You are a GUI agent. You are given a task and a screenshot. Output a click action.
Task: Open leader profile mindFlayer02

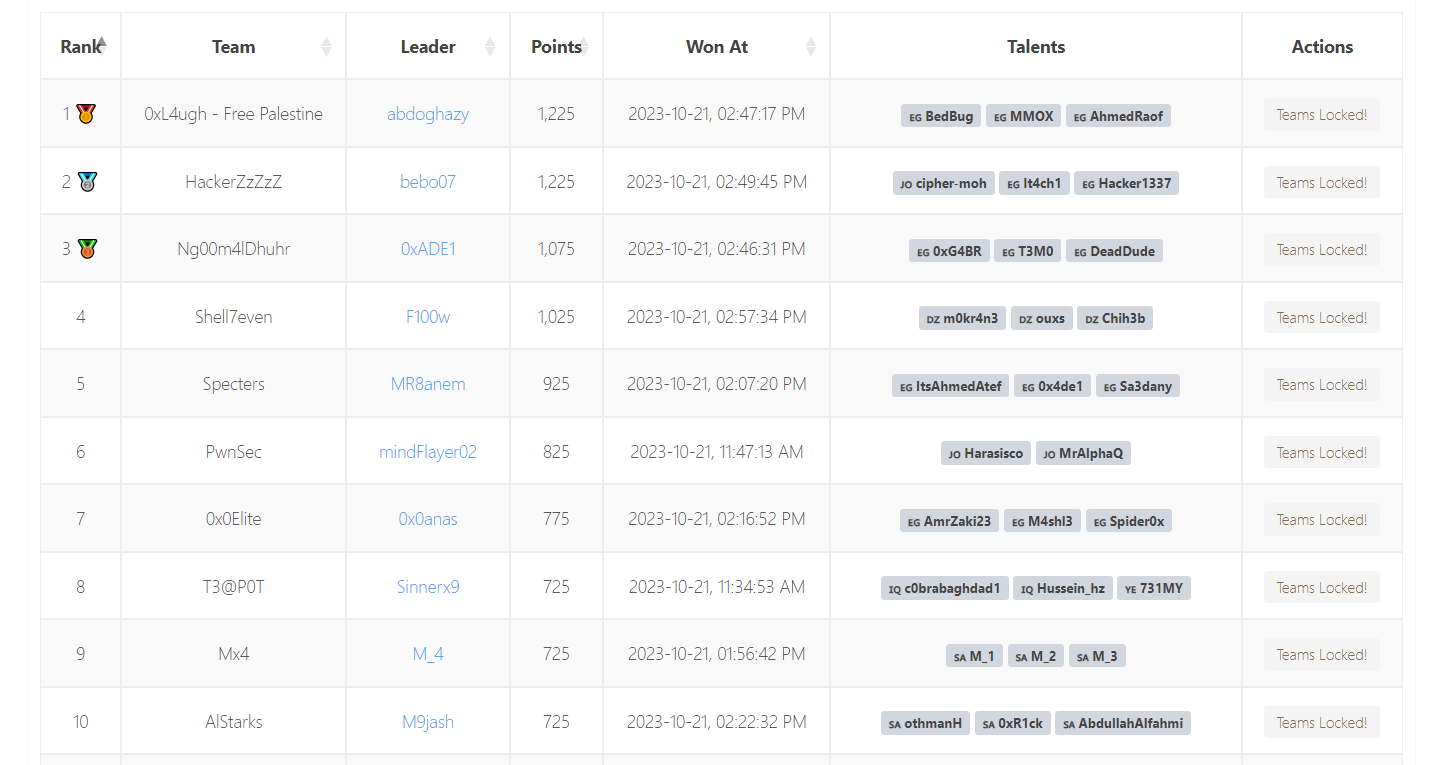(428, 452)
